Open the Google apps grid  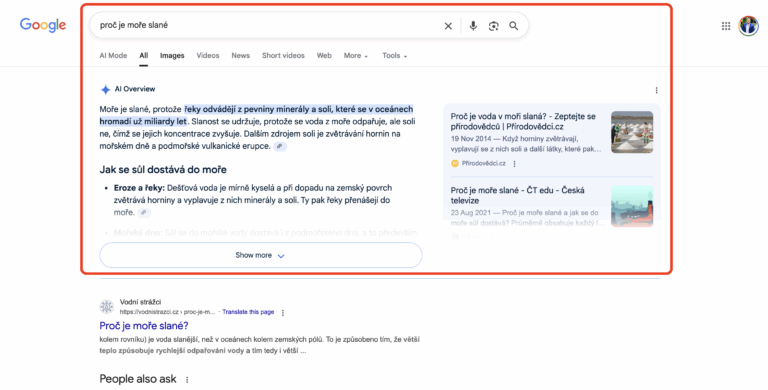coord(726,26)
